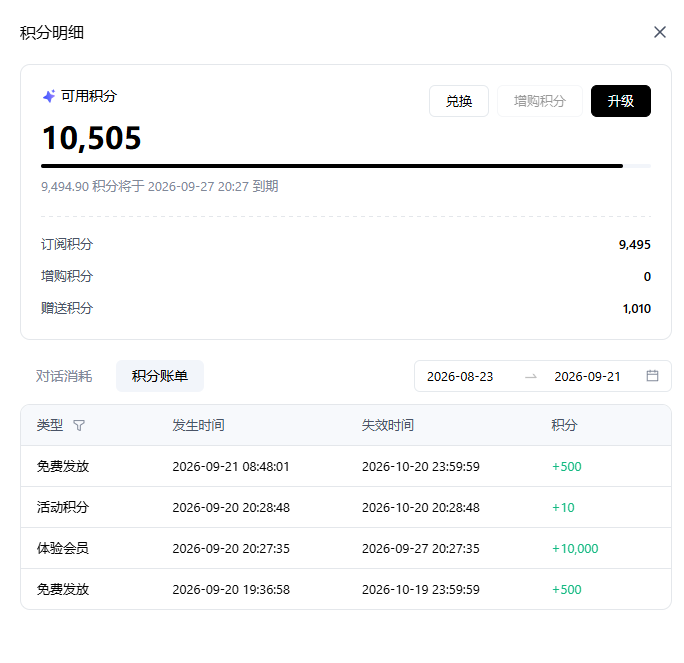684x663 pixels.
Task: Click the 10,505 available points total
Action: tap(92, 138)
